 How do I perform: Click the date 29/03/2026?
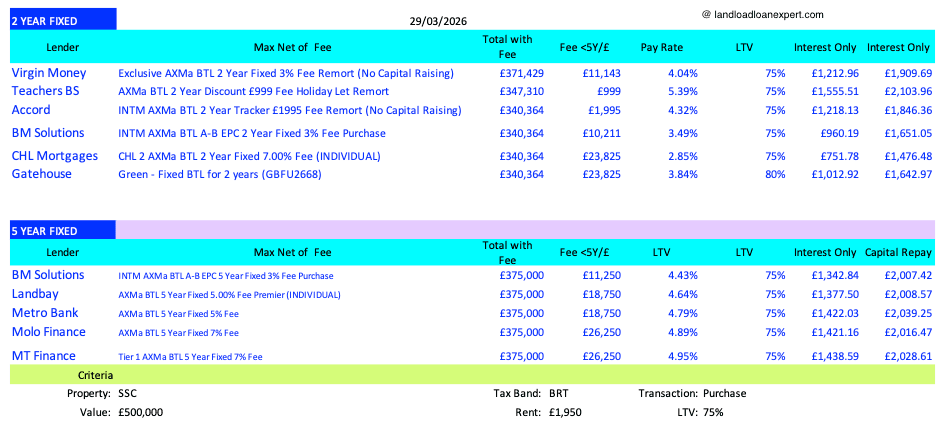[x=437, y=21]
